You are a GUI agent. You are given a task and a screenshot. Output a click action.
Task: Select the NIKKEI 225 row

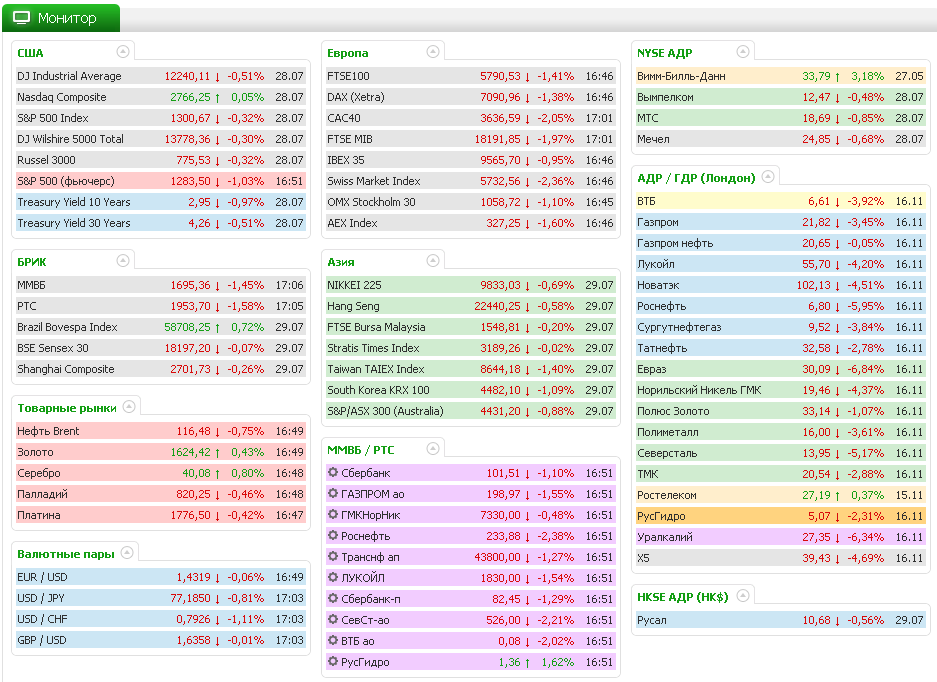(x=471, y=285)
